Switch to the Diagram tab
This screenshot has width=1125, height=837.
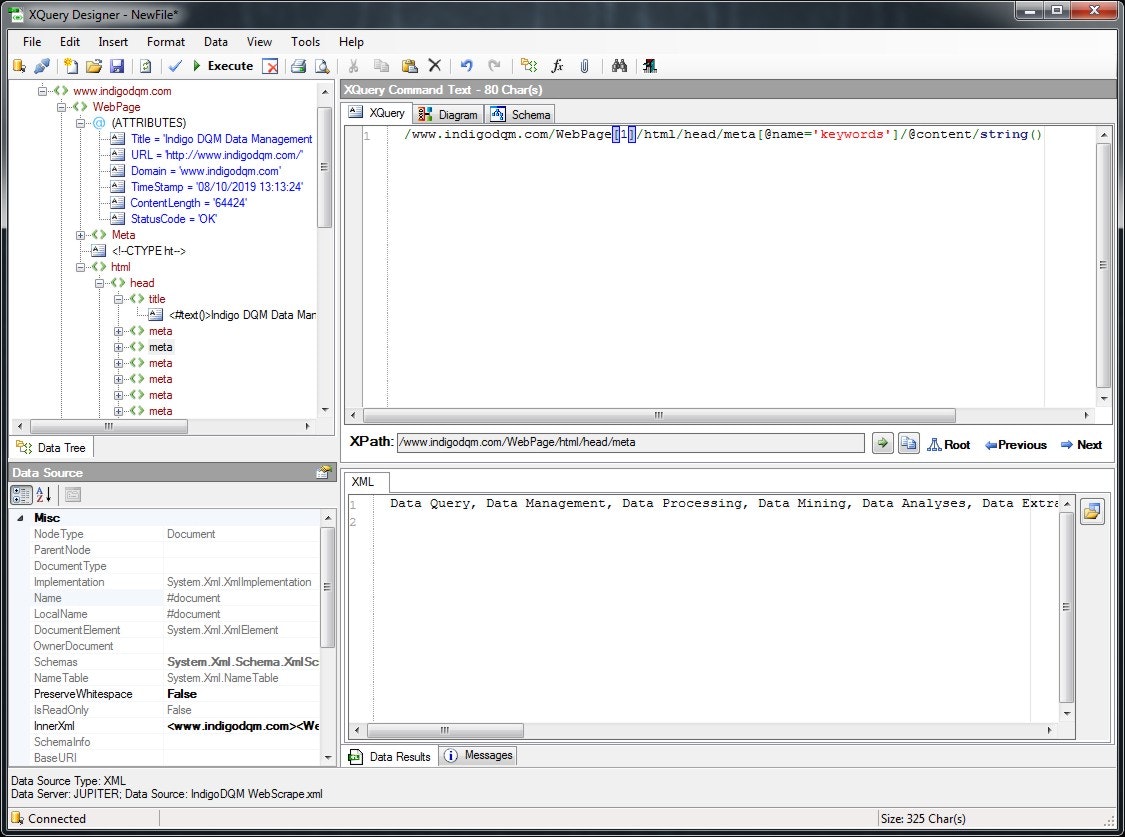tap(447, 113)
